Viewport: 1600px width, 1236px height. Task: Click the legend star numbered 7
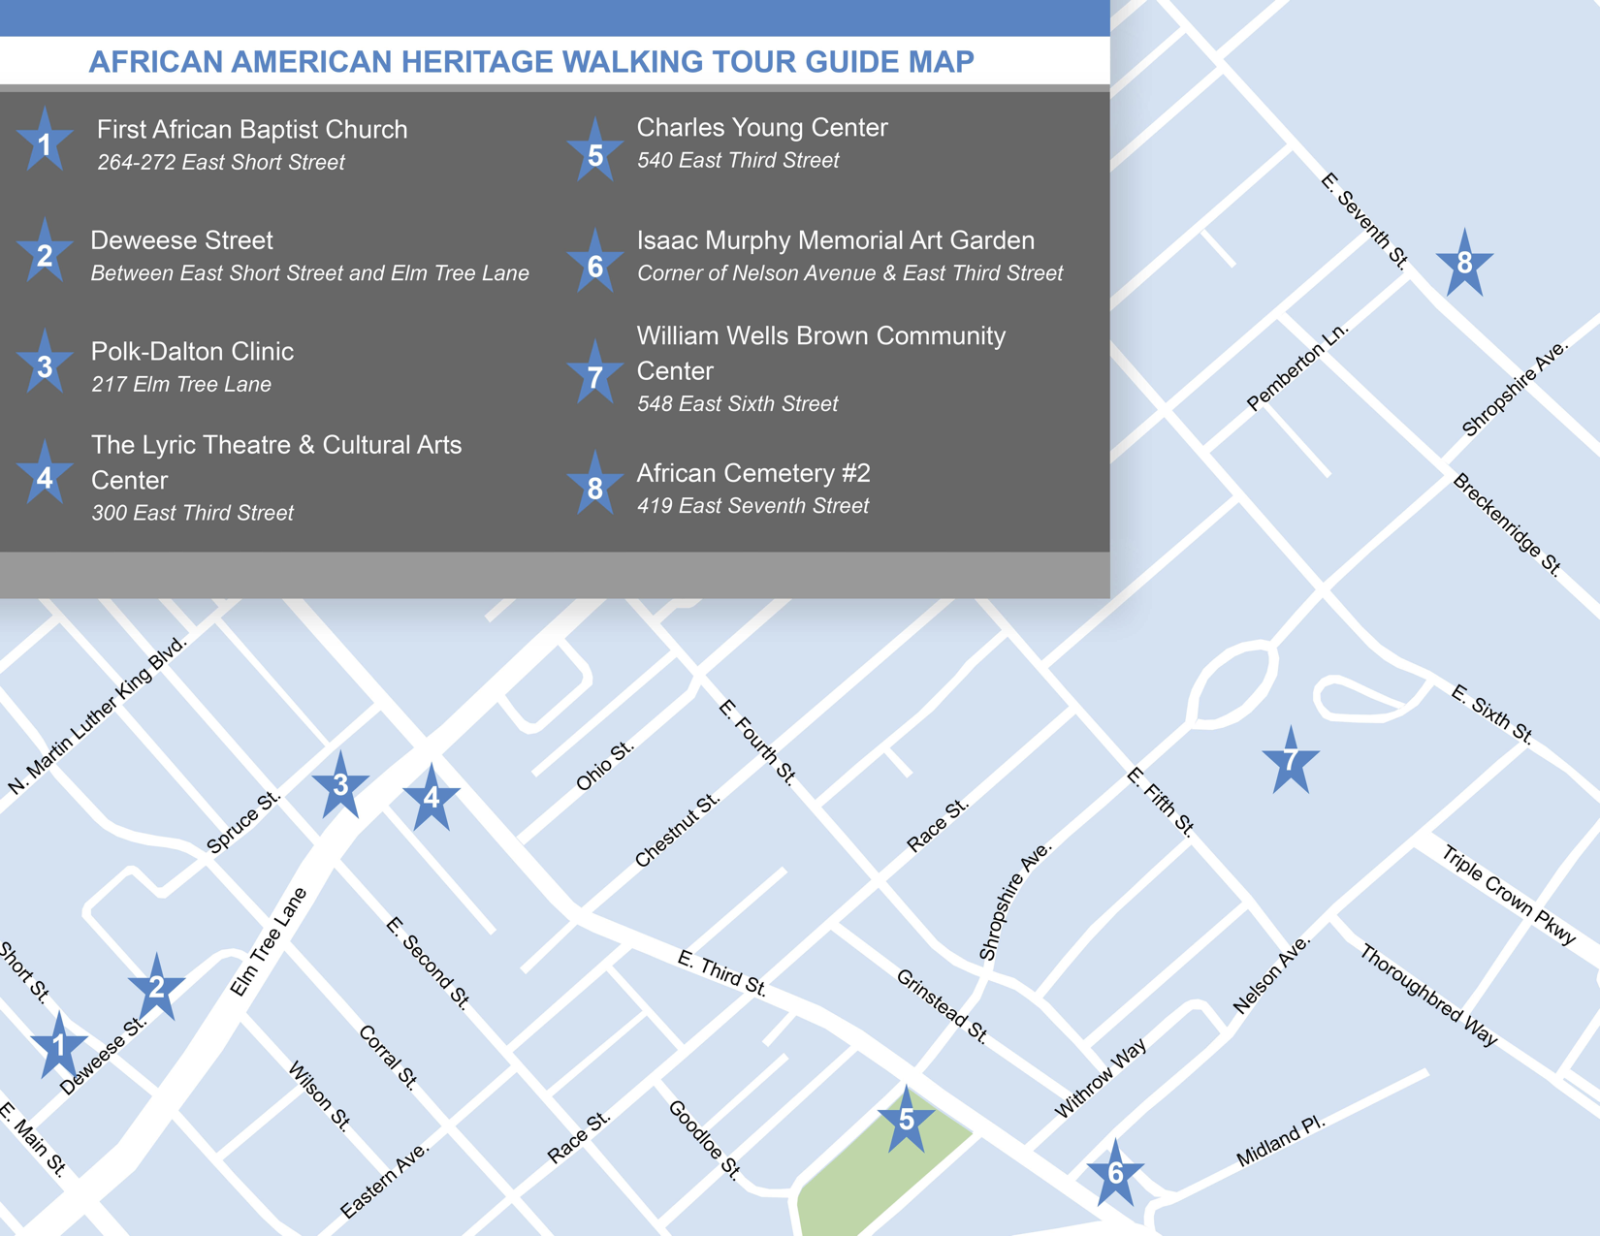coord(595,374)
